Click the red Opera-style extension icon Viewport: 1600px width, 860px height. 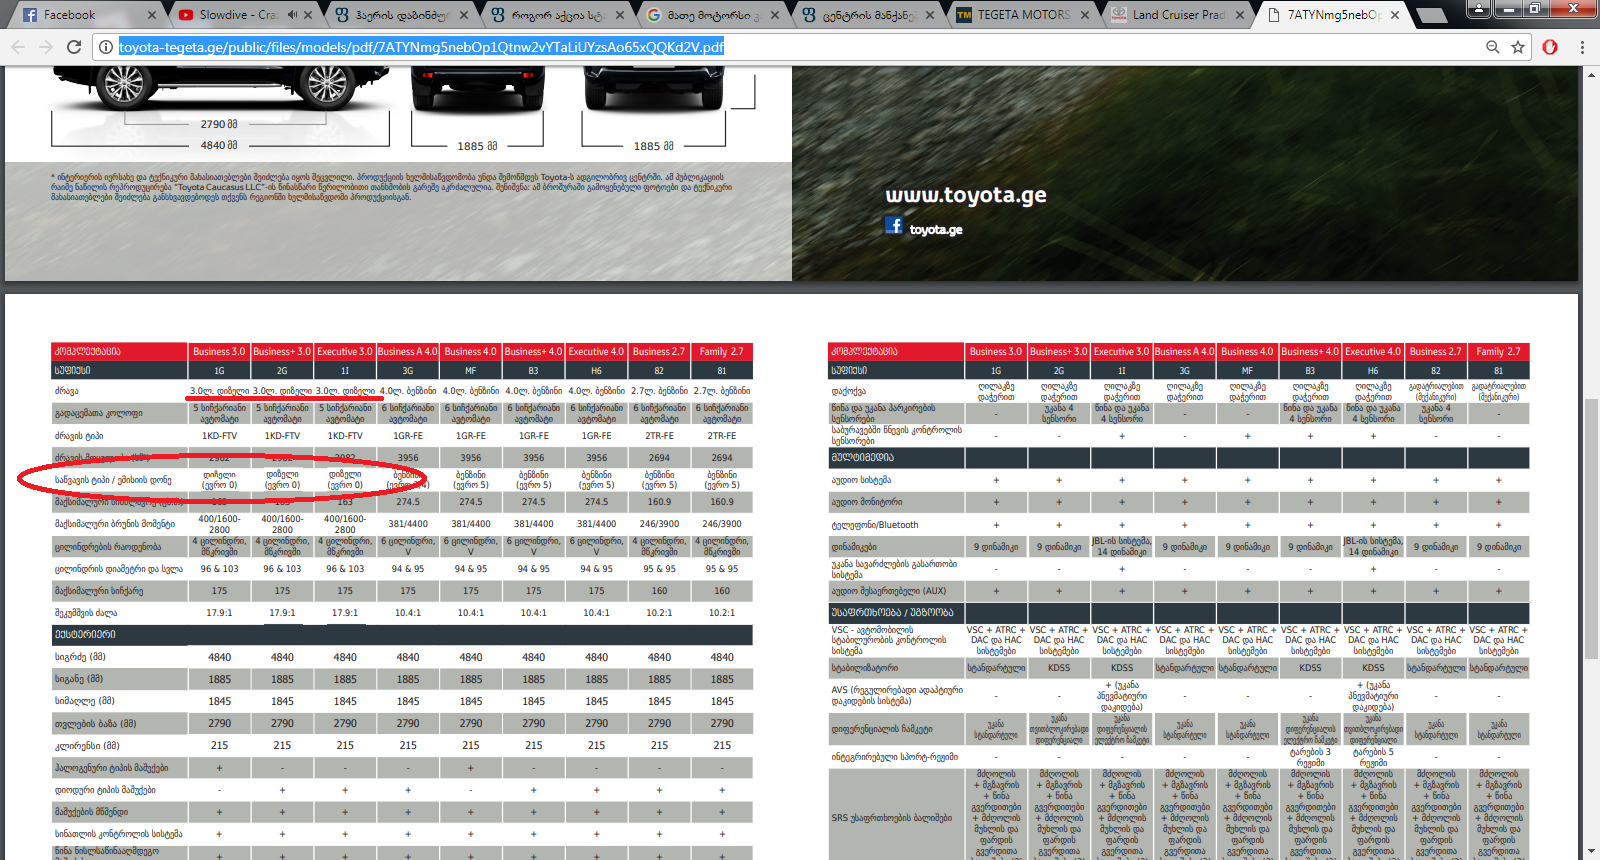1550,47
